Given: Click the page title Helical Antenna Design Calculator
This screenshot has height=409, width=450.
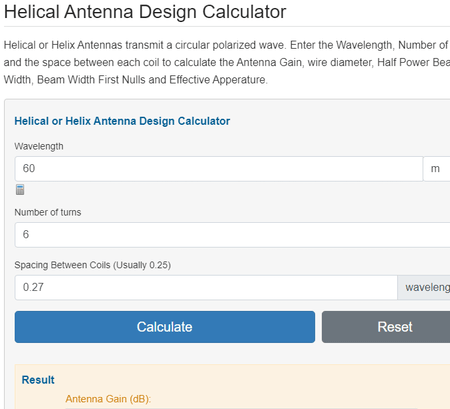Looking at the screenshot, I should pos(145,12).
